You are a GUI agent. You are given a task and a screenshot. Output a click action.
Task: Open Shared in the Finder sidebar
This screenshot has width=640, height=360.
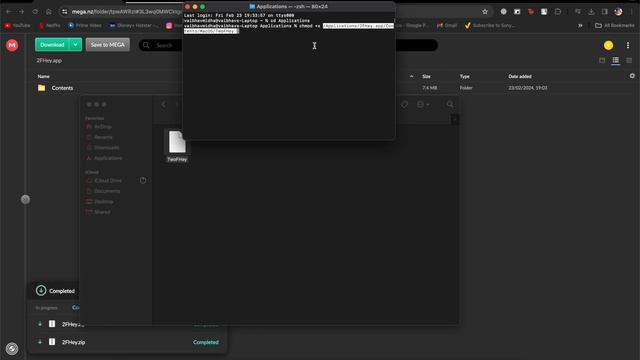pos(98,212)
